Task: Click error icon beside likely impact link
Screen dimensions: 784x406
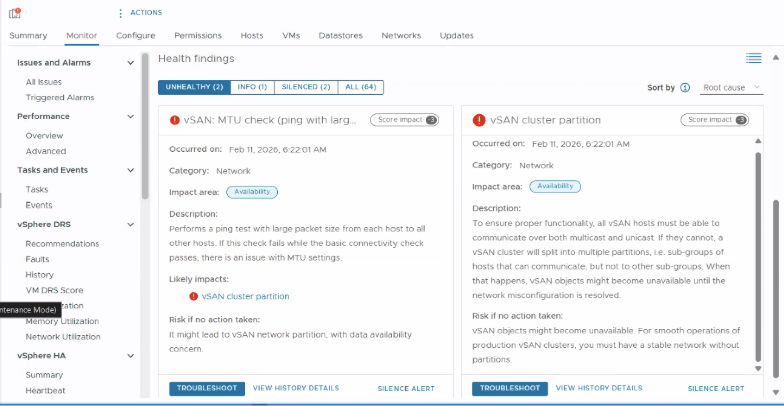Action: pos(194,296)
